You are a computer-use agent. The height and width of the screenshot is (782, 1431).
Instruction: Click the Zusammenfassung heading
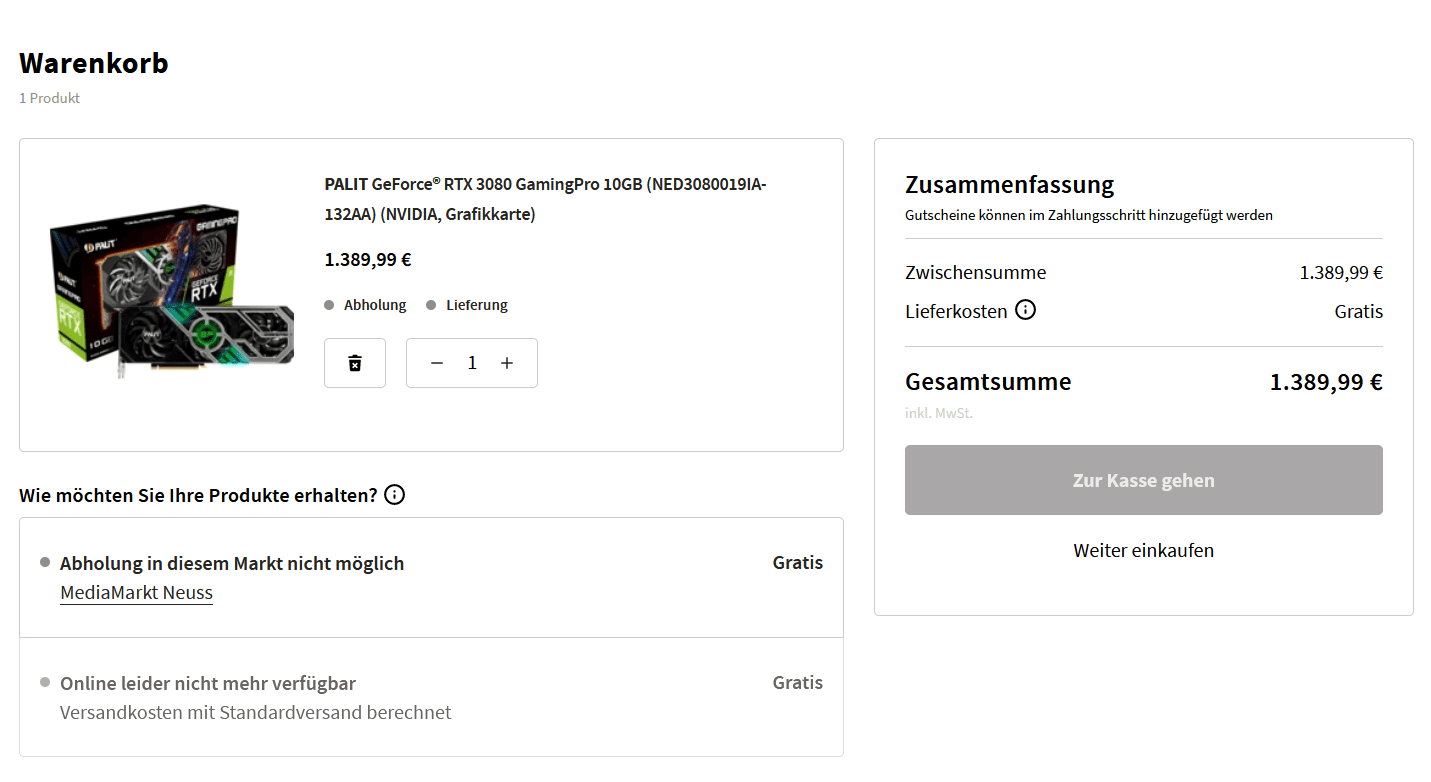tap(1010, 185)
